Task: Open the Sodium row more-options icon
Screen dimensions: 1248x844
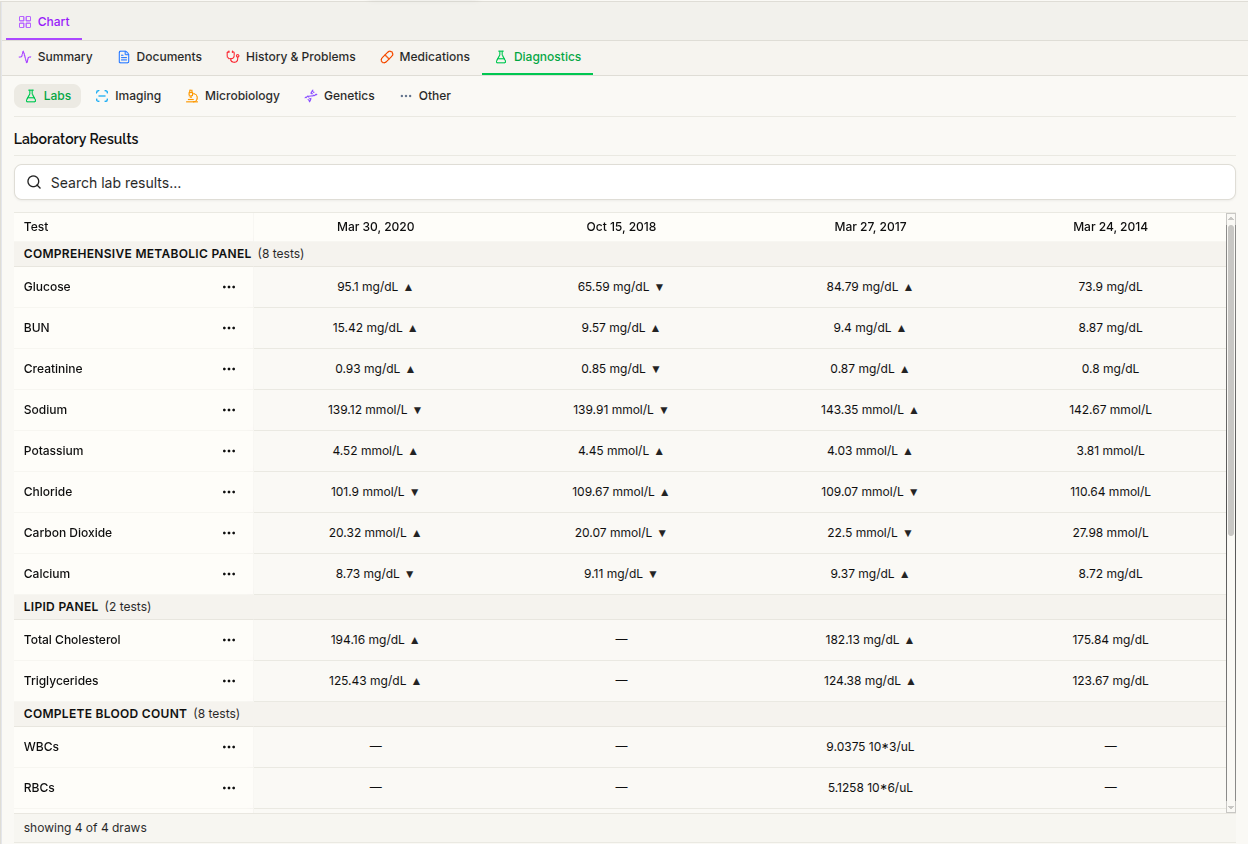Action: coord(229,410)
